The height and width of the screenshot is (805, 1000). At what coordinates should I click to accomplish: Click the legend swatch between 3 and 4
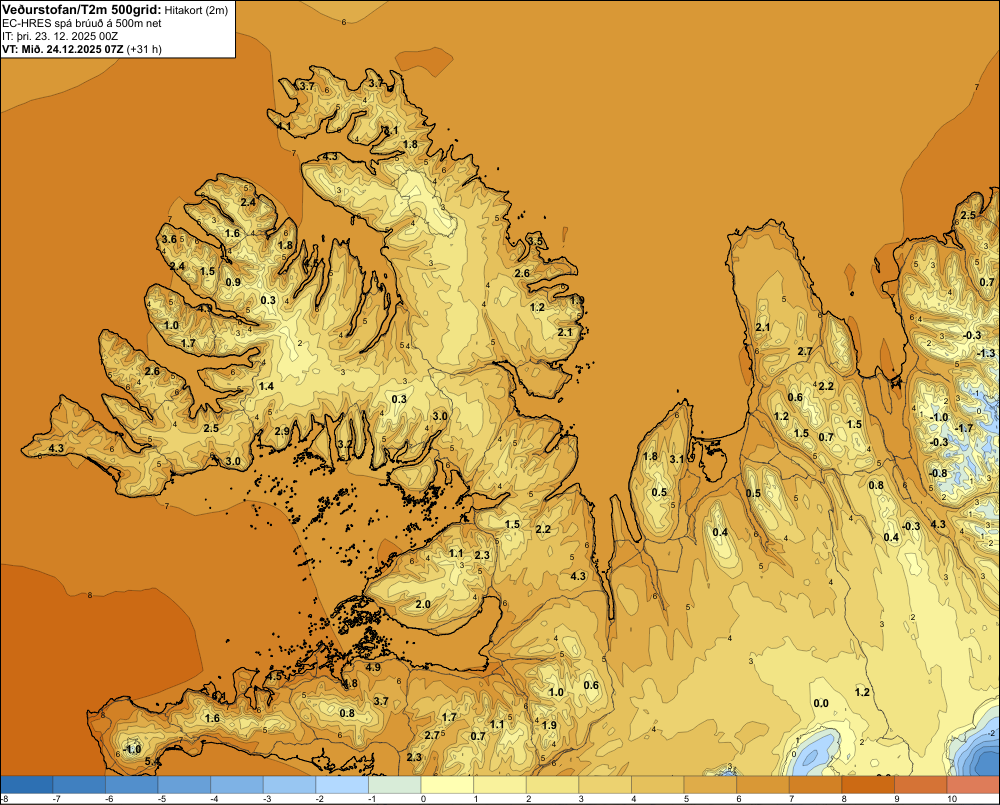pos(605,784)
